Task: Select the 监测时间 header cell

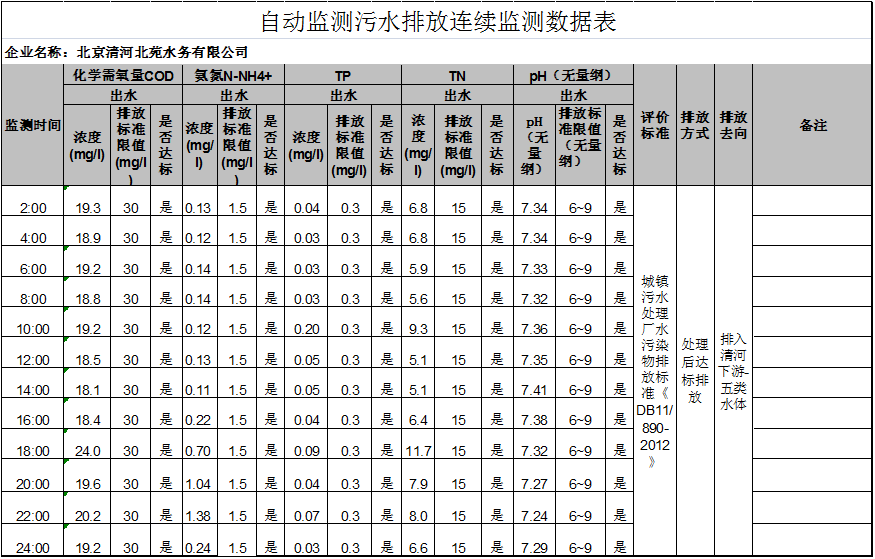Action: 33,125
